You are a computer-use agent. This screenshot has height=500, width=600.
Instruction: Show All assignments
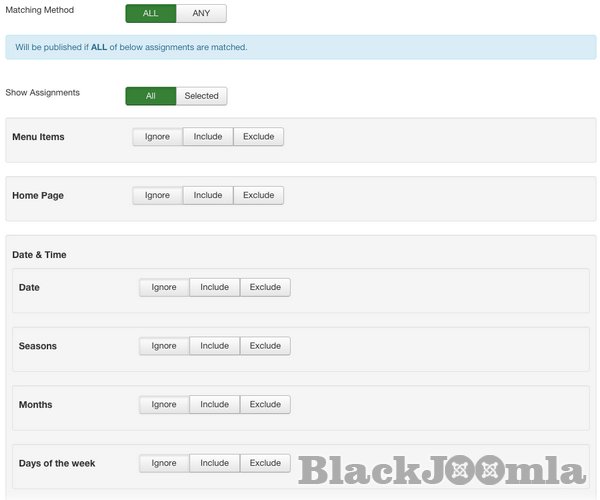(151, 96)
